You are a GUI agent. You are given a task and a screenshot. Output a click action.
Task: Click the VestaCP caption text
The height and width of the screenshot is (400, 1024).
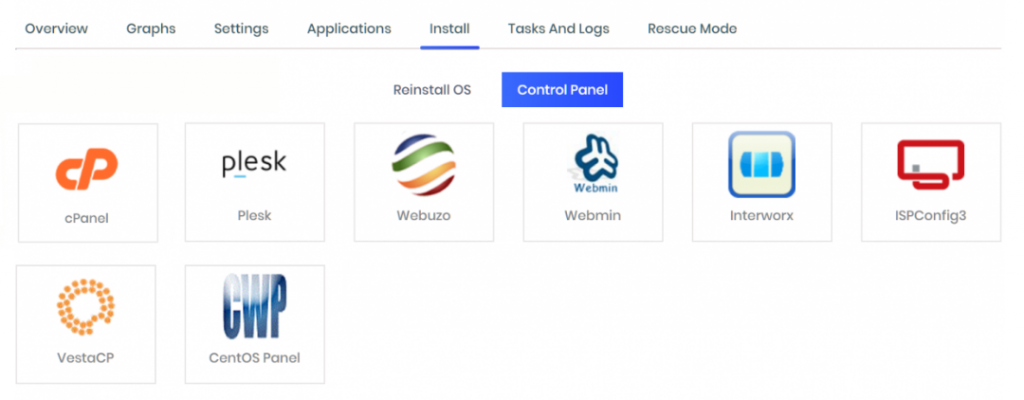tap(86, 358)
